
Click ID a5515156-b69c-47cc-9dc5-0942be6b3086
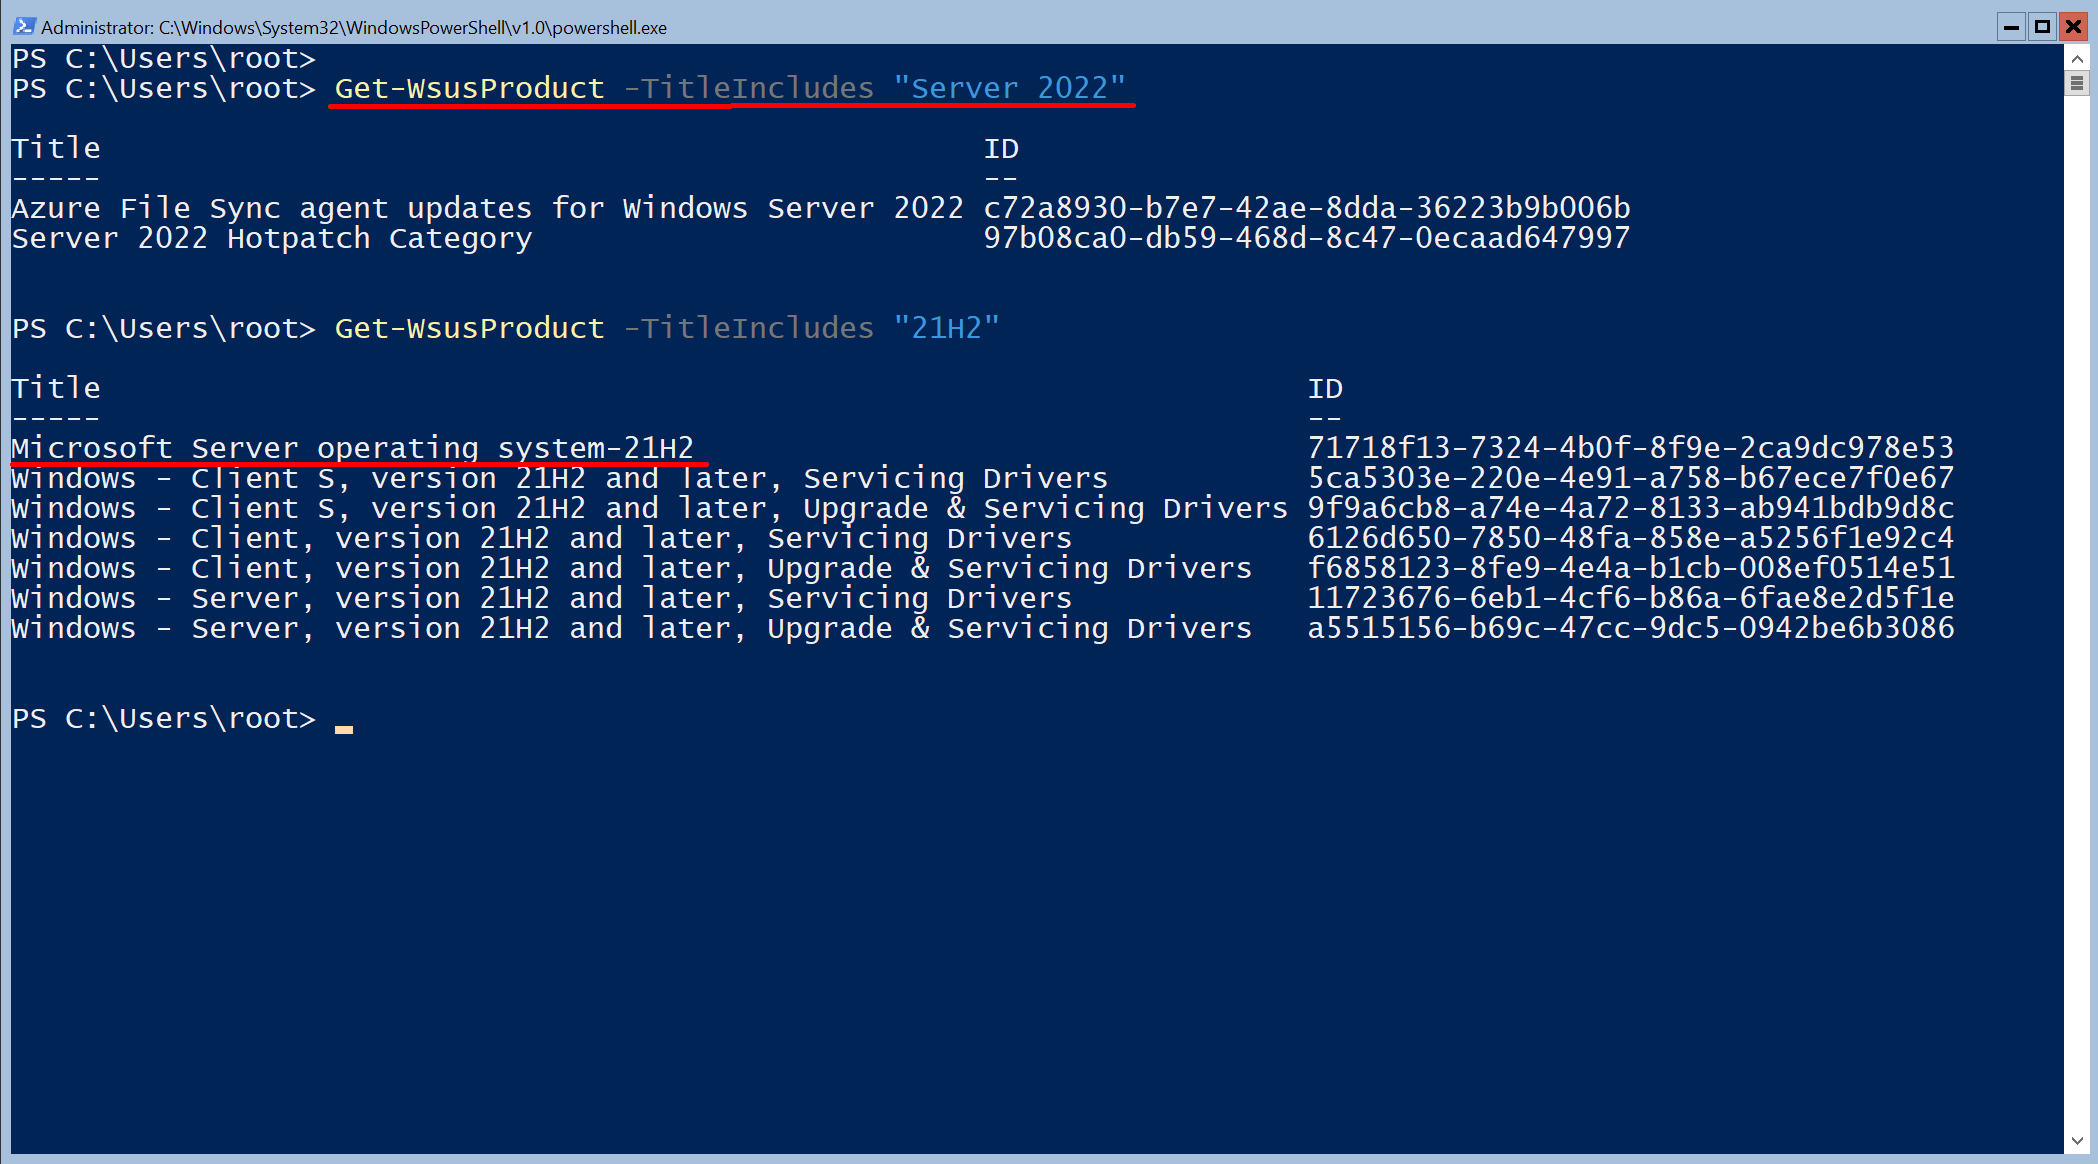pos(1630,628)
